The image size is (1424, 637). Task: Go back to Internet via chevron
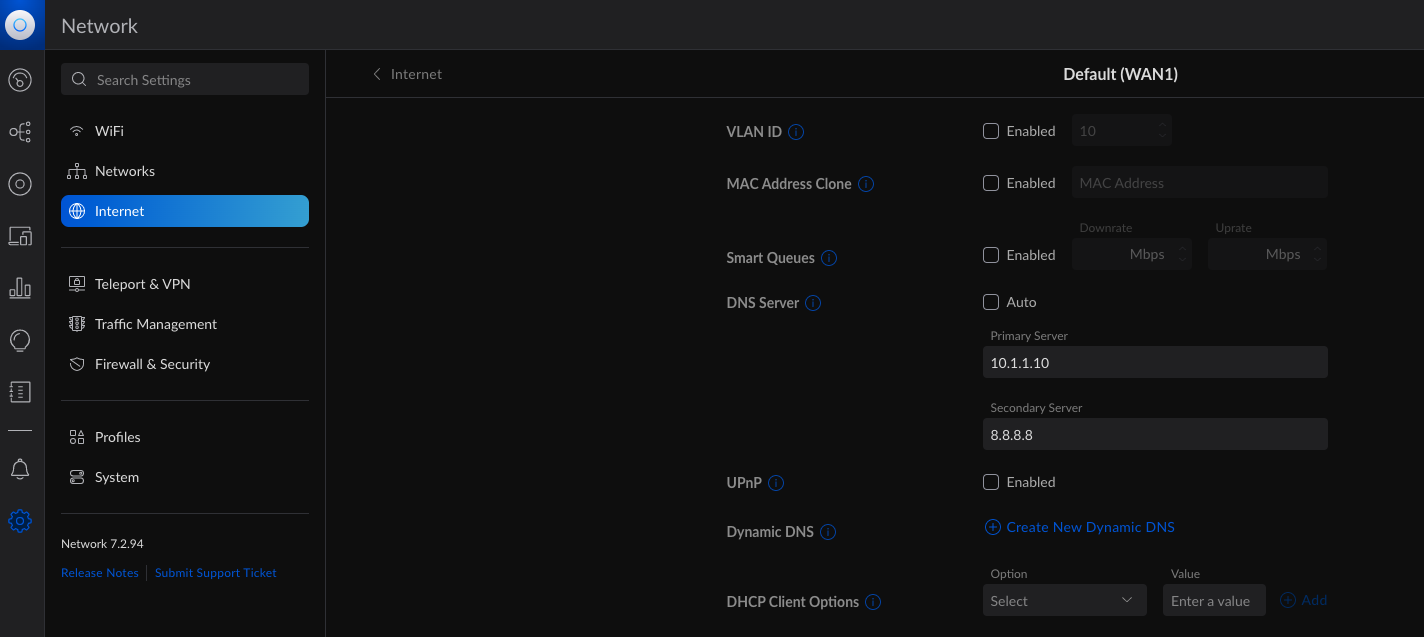click(x=377, y=74)
